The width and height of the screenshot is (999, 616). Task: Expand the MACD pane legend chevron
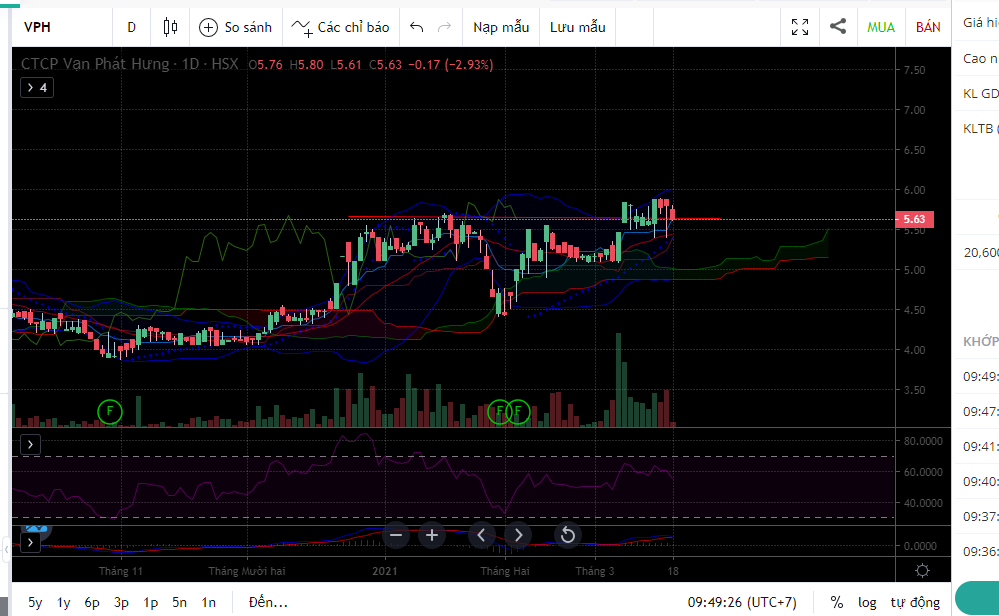pyautogui.click(x=31, y=543)
